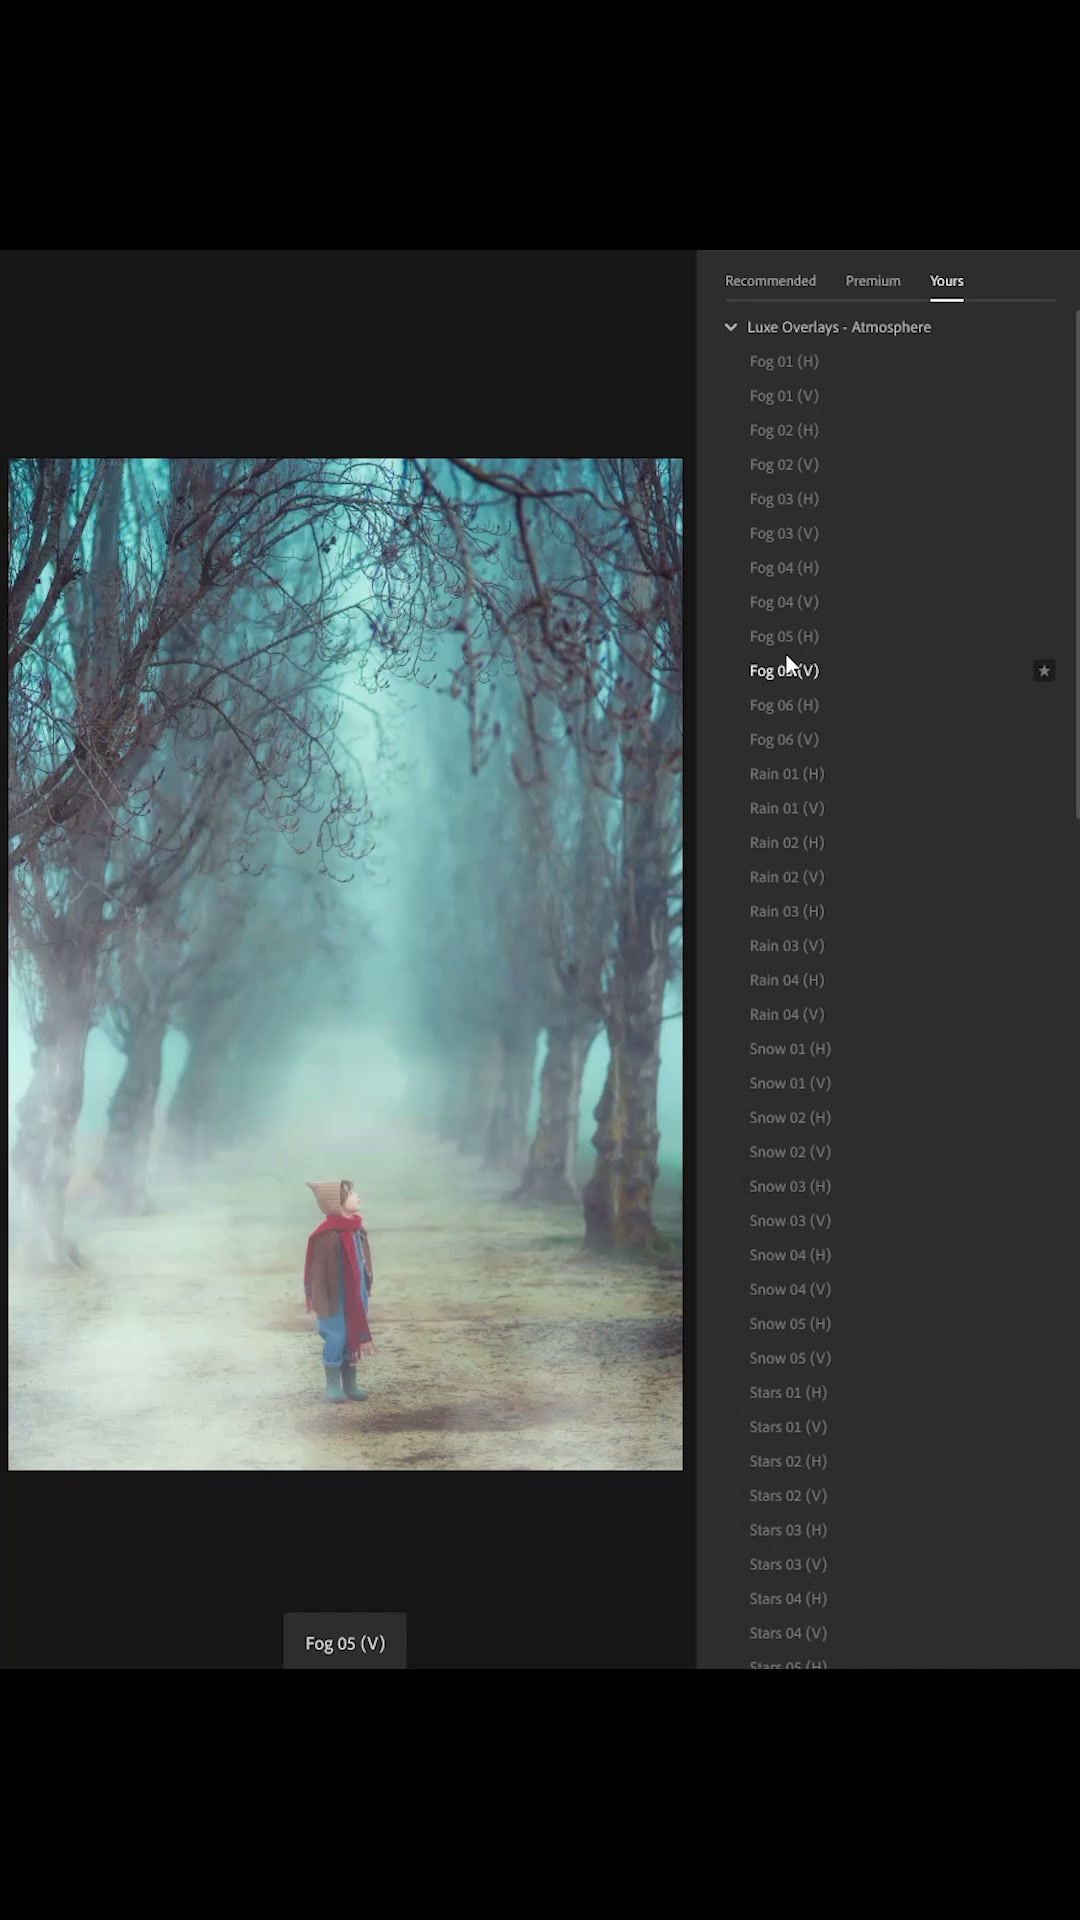Choose Stars 03 (H) overlay
The image size is (1080, 1920).
pos(788,1530)
